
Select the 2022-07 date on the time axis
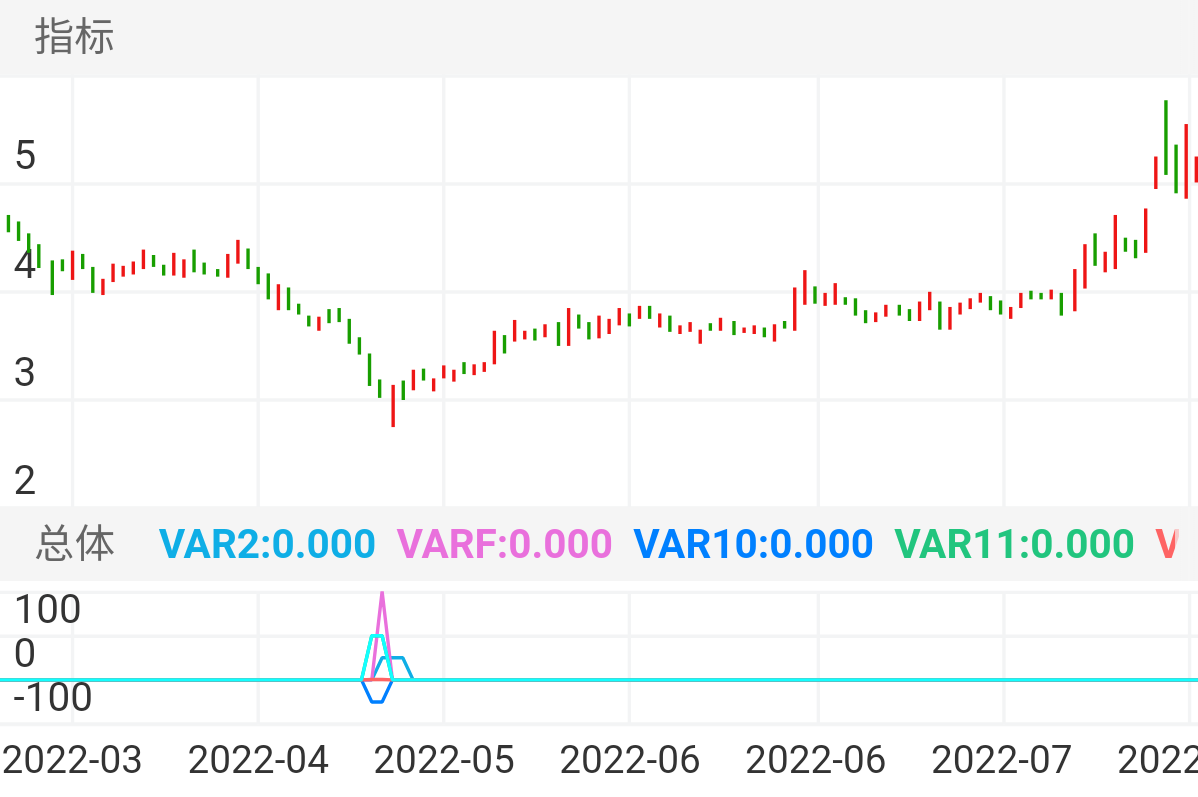[1002, 761]
